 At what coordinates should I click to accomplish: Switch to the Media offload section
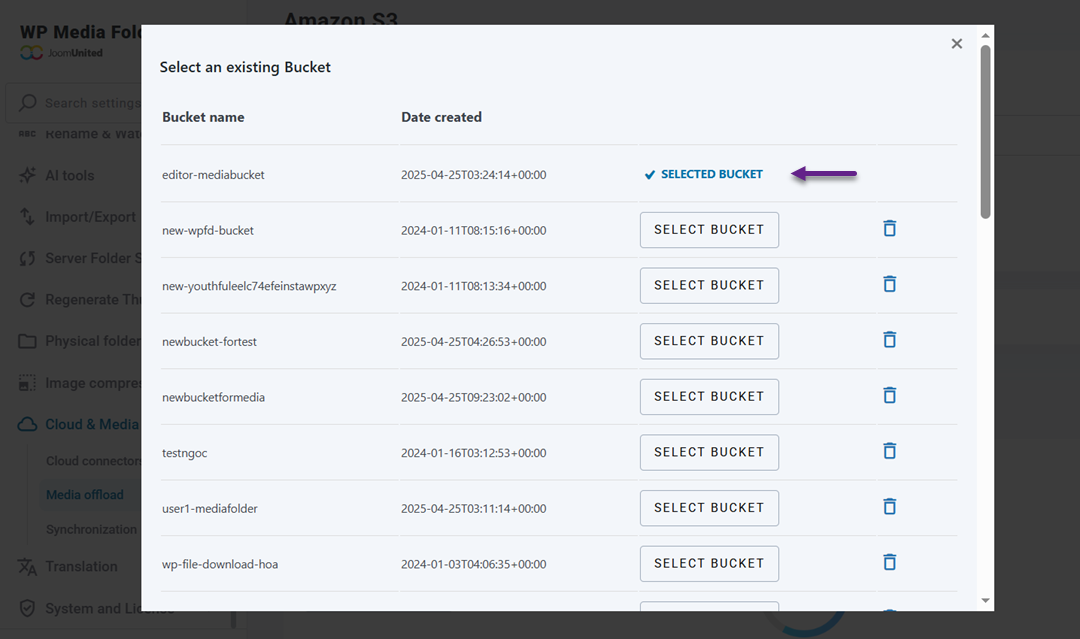pos(85,494)
